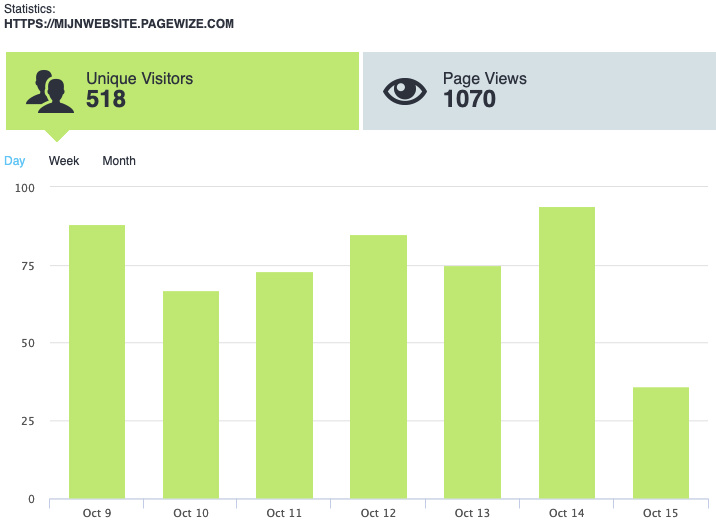The height and width of the screenshot is (529, 716).
Task: Click the Oct 14 axis label
Action: tap(566, 513)
